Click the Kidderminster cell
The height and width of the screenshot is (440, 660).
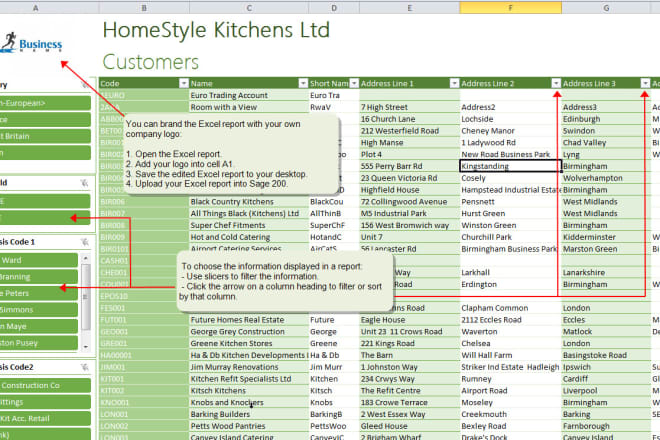tap(606, 237)
